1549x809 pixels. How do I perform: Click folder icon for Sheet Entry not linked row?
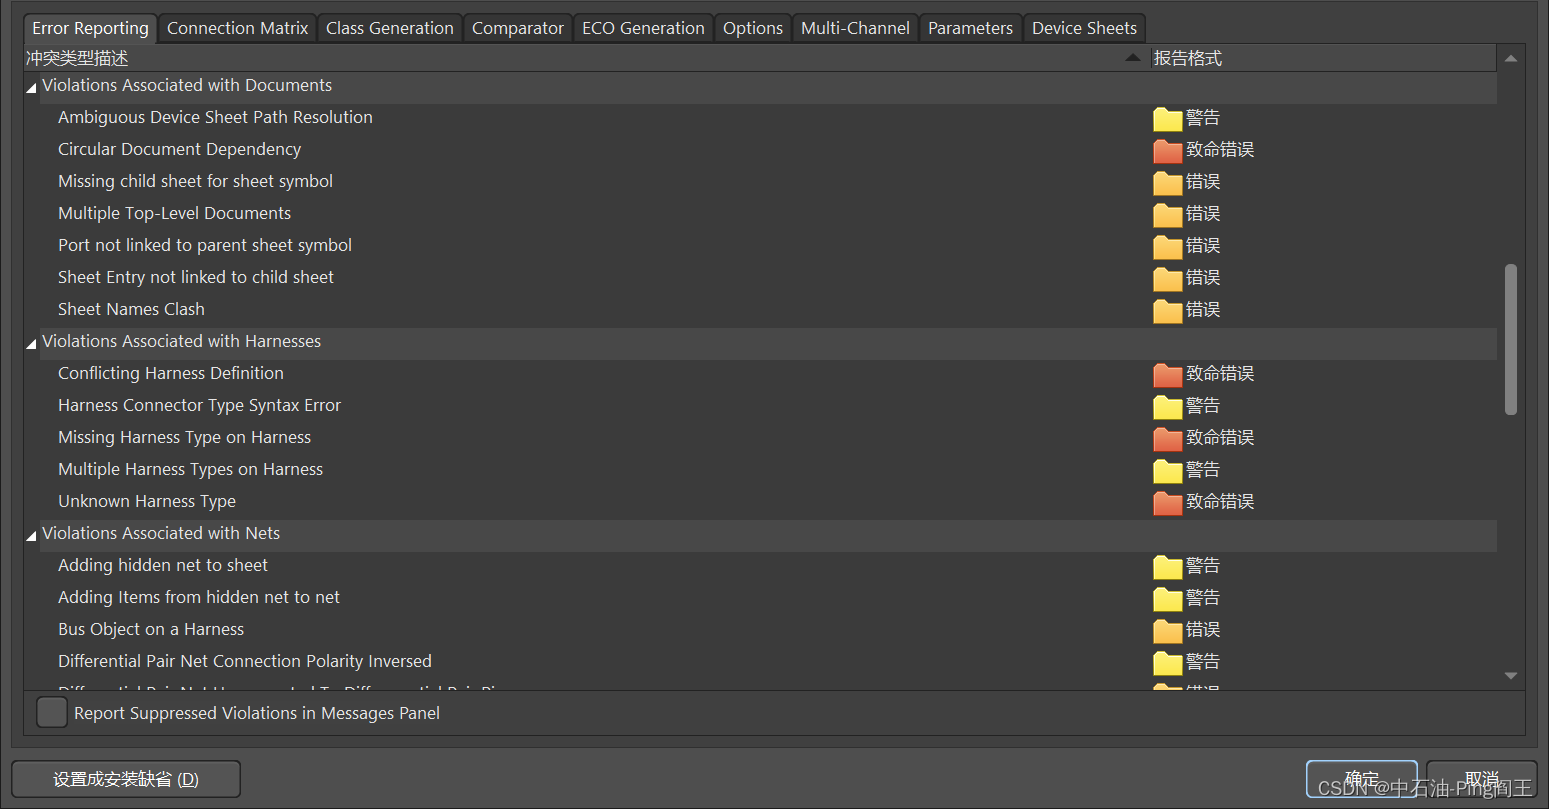(1167, 278)
